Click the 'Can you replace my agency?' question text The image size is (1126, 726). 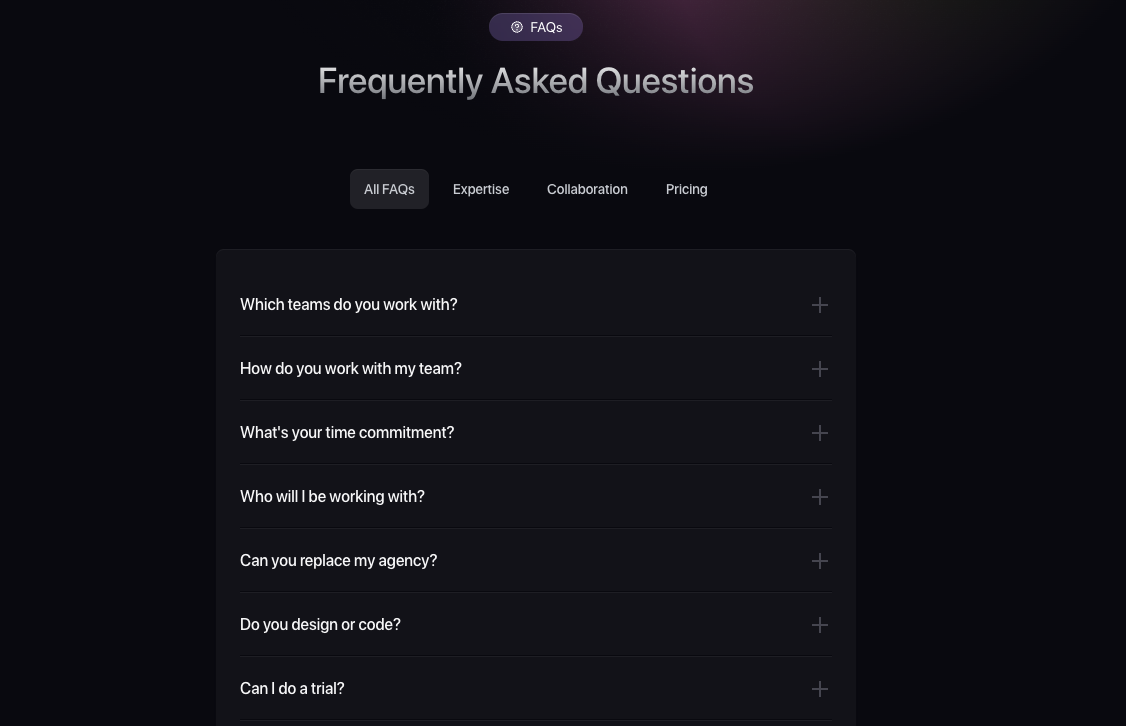(339, 561)
